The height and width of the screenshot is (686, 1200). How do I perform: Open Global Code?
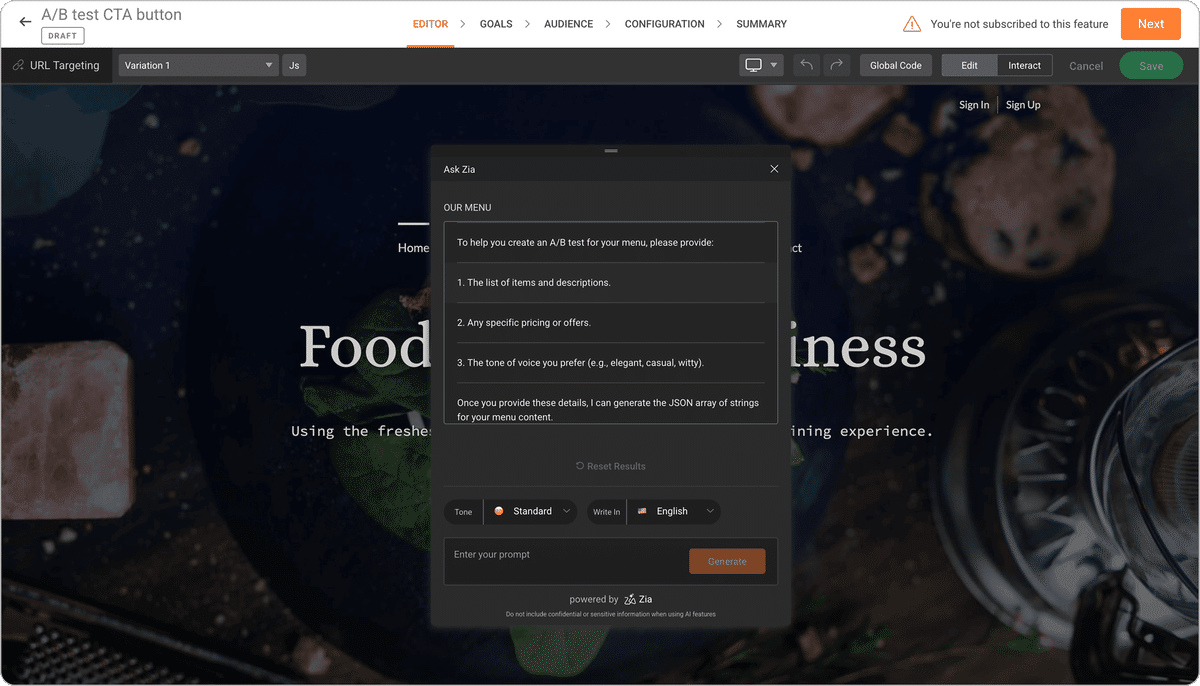tap(896, 65)
